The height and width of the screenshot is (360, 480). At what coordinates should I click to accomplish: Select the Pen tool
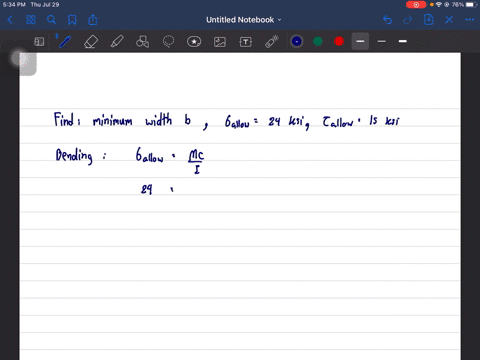pyautogui.click(x=65, y=42)
